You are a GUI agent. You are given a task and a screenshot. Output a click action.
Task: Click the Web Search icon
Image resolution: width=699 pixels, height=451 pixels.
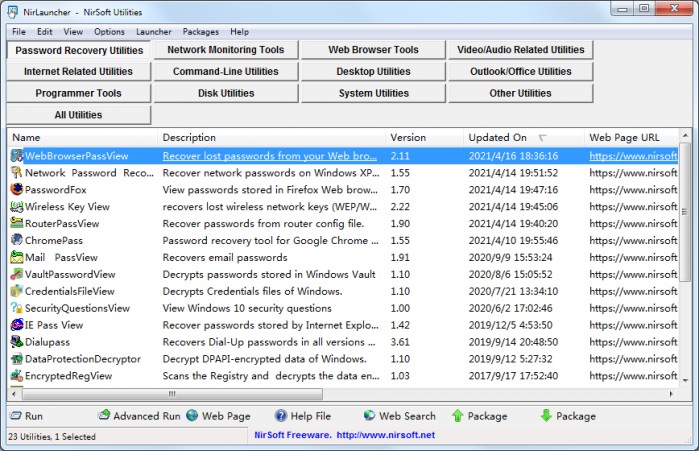tap(369, 416)
